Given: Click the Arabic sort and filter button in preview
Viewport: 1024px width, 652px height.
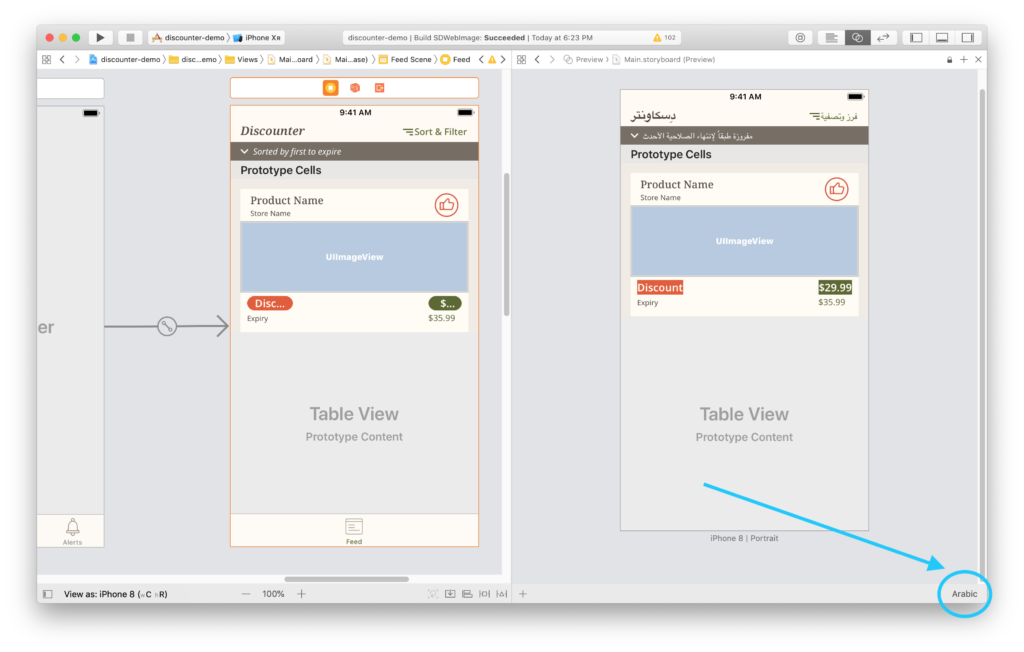Looking at the screenshot, I should click(834, 116).
